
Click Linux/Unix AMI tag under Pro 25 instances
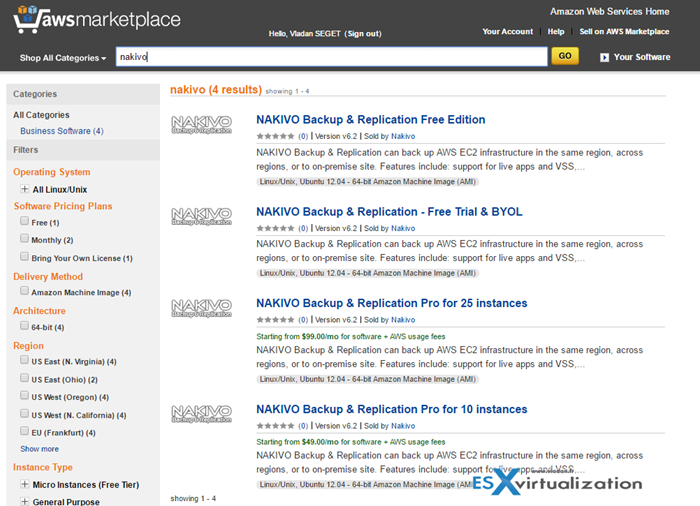click(367, 379)
